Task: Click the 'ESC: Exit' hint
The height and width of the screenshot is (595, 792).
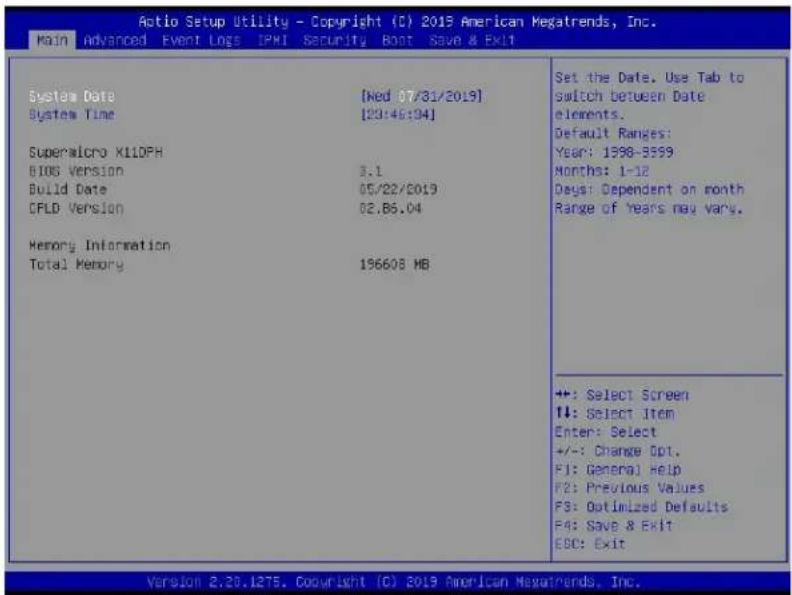Action: point(590,544)
